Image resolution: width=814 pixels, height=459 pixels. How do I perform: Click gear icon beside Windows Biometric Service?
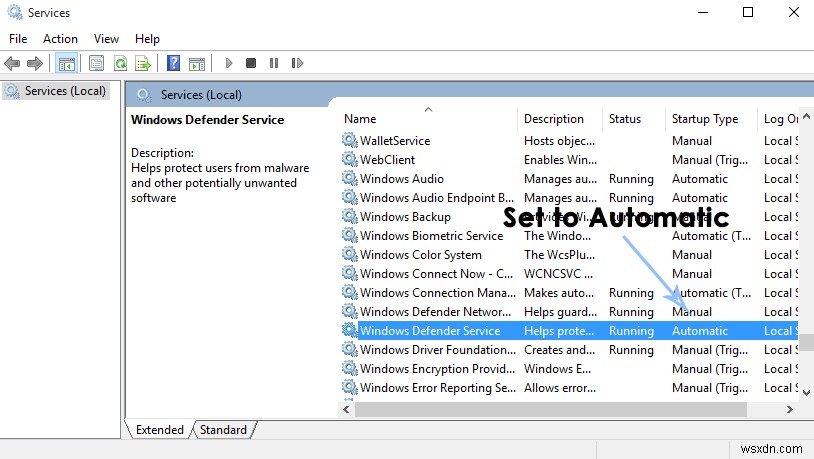[x=350, y=235]
